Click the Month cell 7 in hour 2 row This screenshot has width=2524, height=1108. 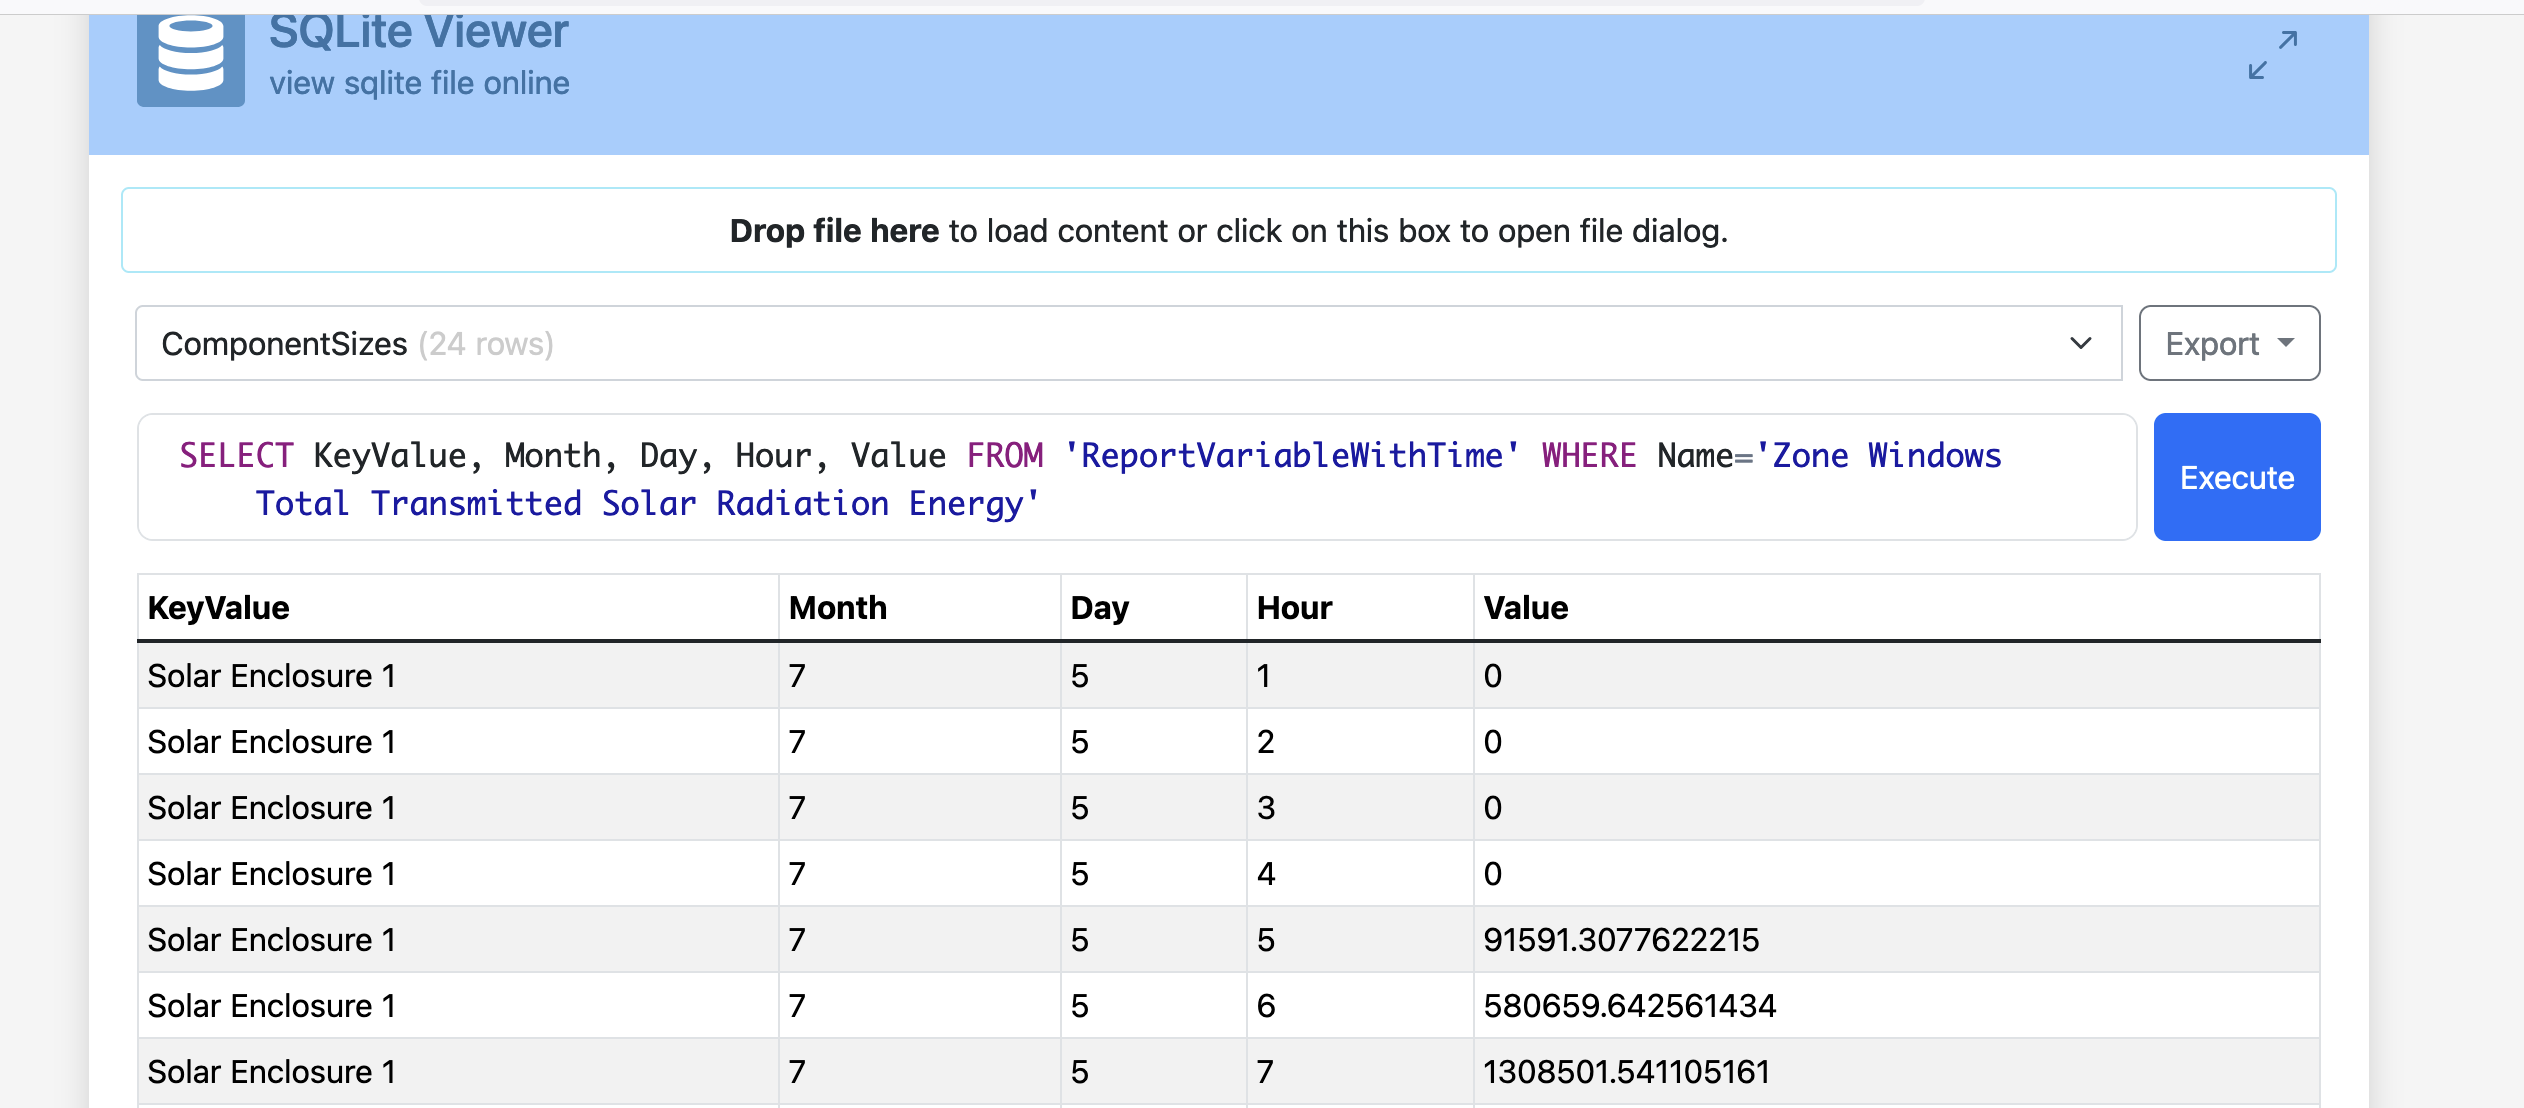920,742
